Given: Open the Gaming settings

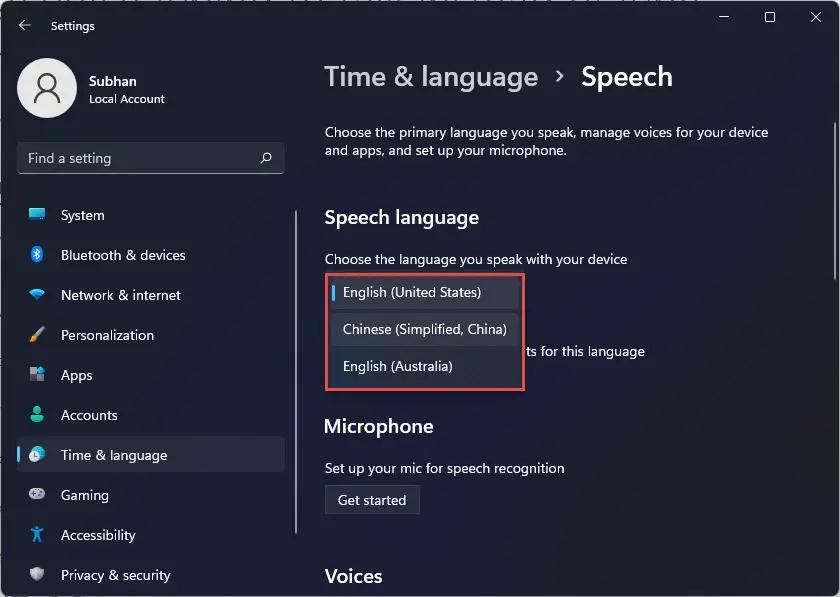Looking at the screenshot, I should point(151,495).
